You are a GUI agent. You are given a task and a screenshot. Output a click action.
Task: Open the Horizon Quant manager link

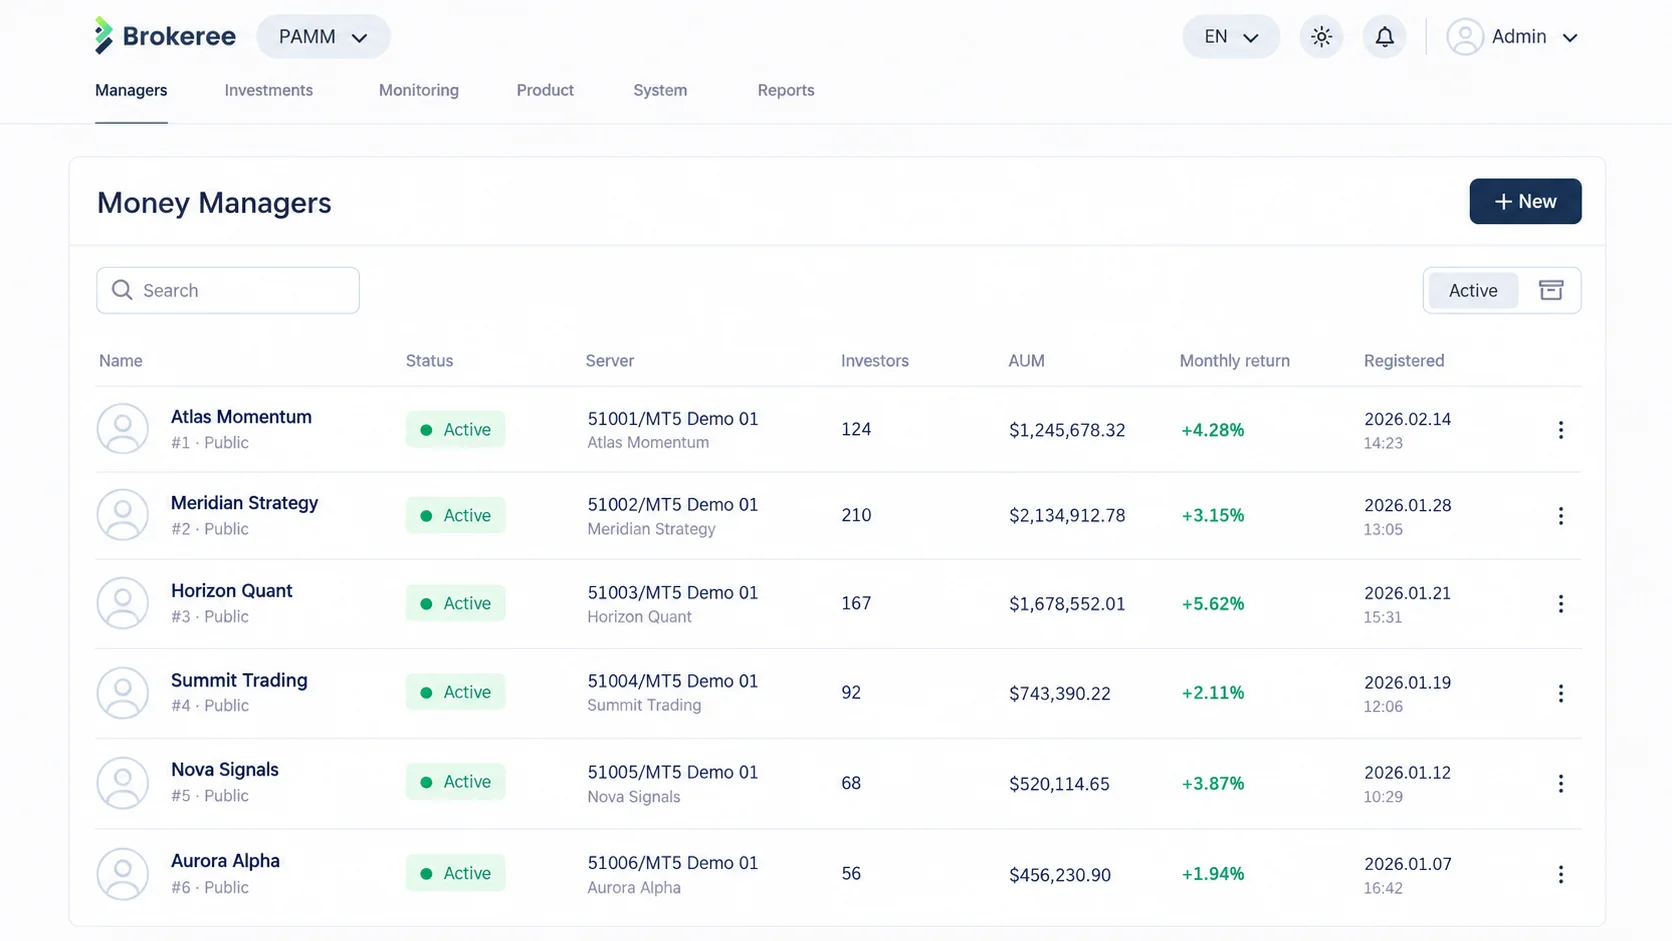pyautogui.click(x=231, y=591)
